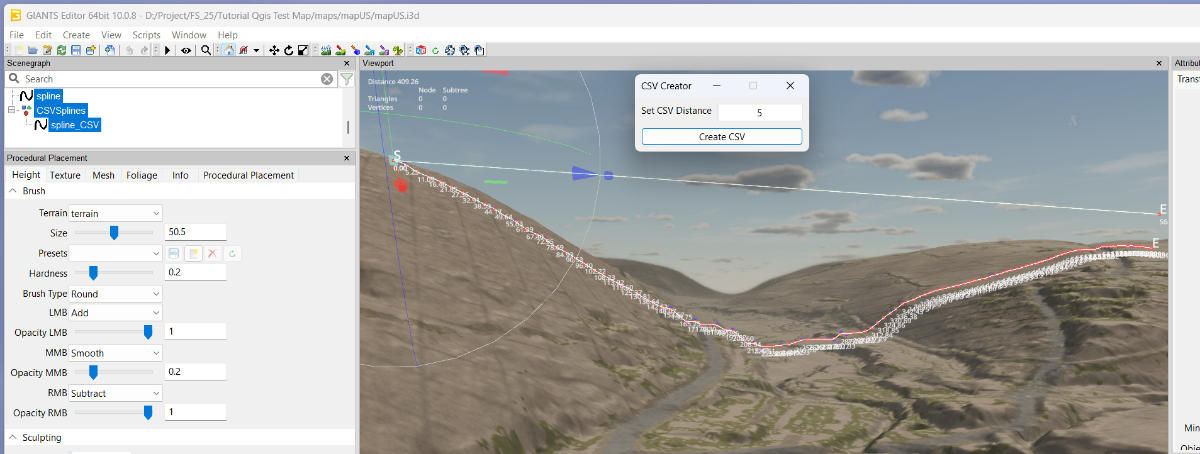Open the RMB Subtract dropdown

tap(114, 393)
